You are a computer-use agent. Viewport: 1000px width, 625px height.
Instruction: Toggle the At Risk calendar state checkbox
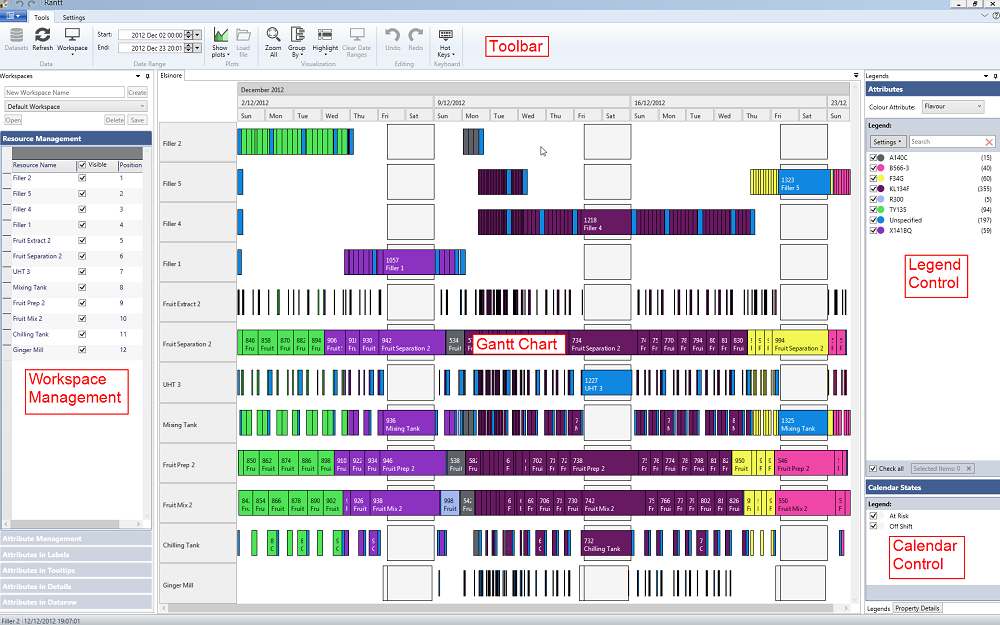tap(873, 516)
